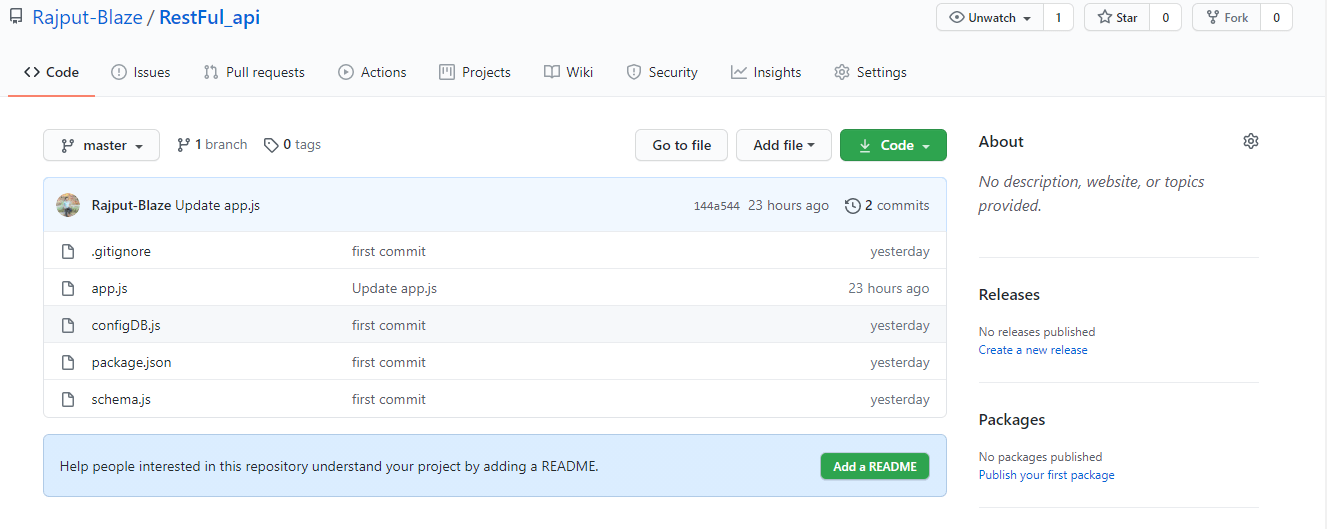Open the RestFul_api repository link
1327x529 pixels.
pos(210,18)
